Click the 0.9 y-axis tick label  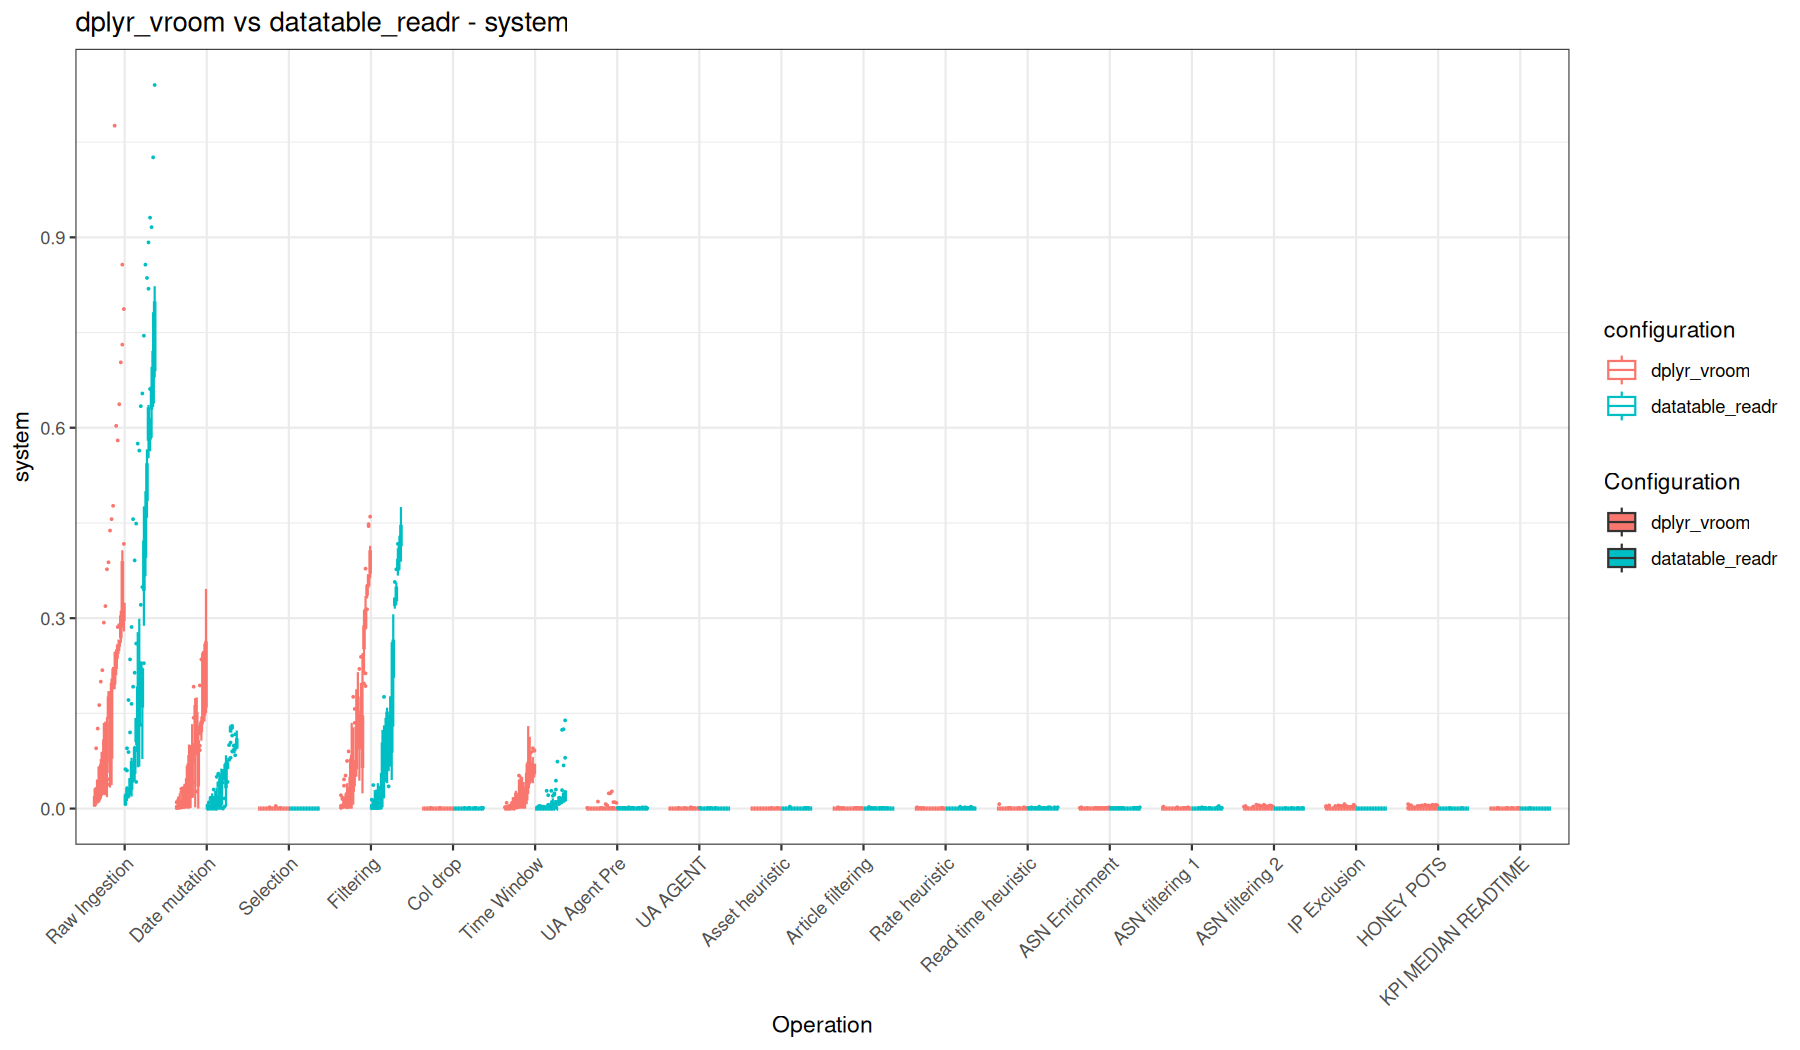click(52, 238)
